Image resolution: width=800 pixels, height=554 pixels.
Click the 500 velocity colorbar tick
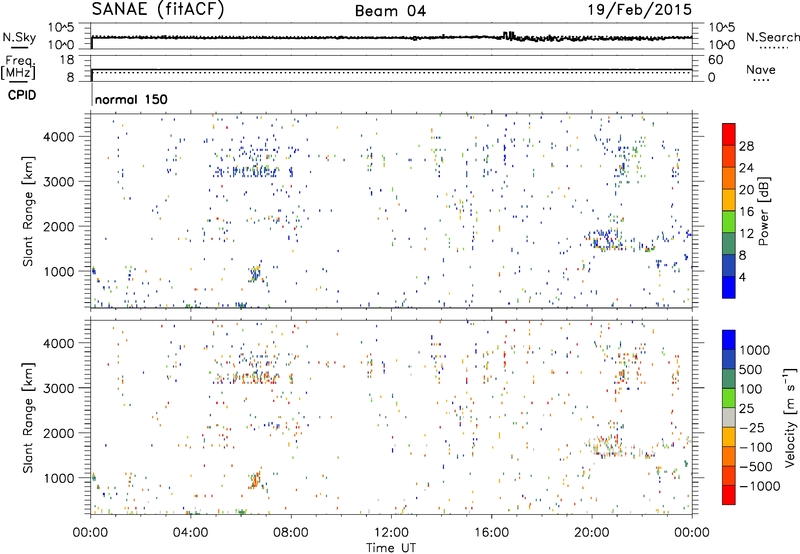(x=751, y=369)
